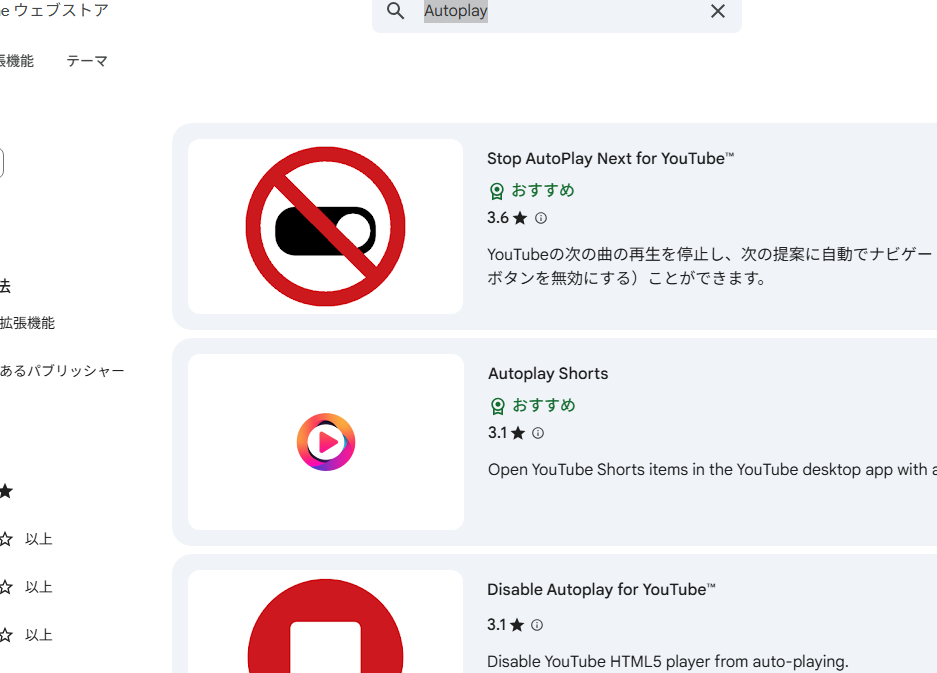The height and width of the screenshot is (673, 937).
Task: Click the おすすめ badge icon on Stop AutoPlay Next
Action: (497, 191)
